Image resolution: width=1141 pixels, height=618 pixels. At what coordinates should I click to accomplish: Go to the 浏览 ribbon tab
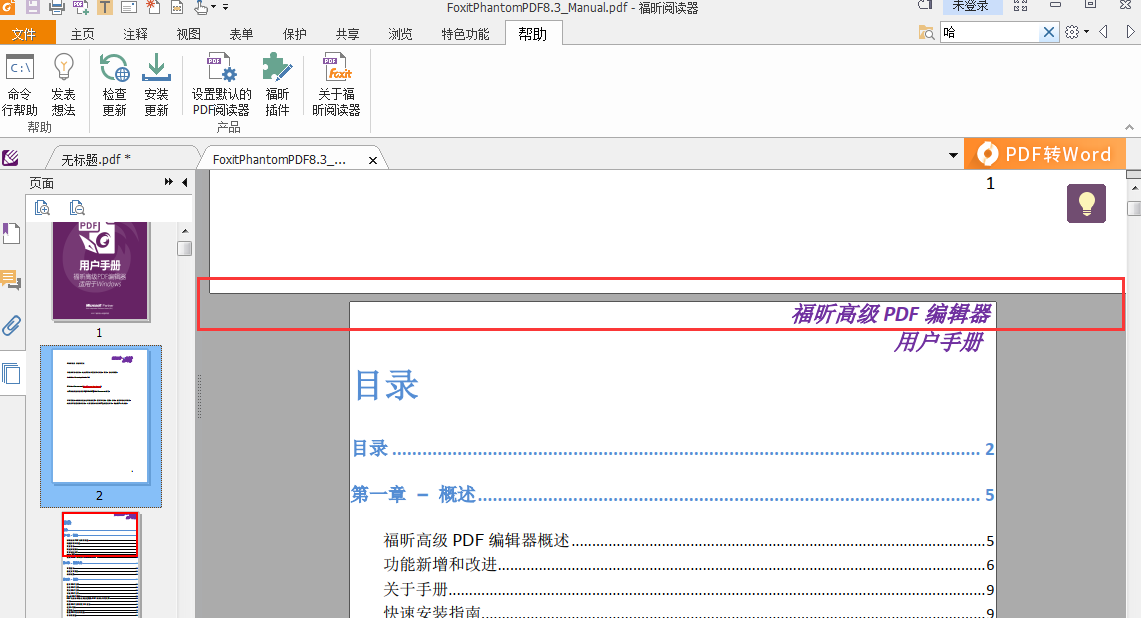pyautogui.click(x=400, y=34)
